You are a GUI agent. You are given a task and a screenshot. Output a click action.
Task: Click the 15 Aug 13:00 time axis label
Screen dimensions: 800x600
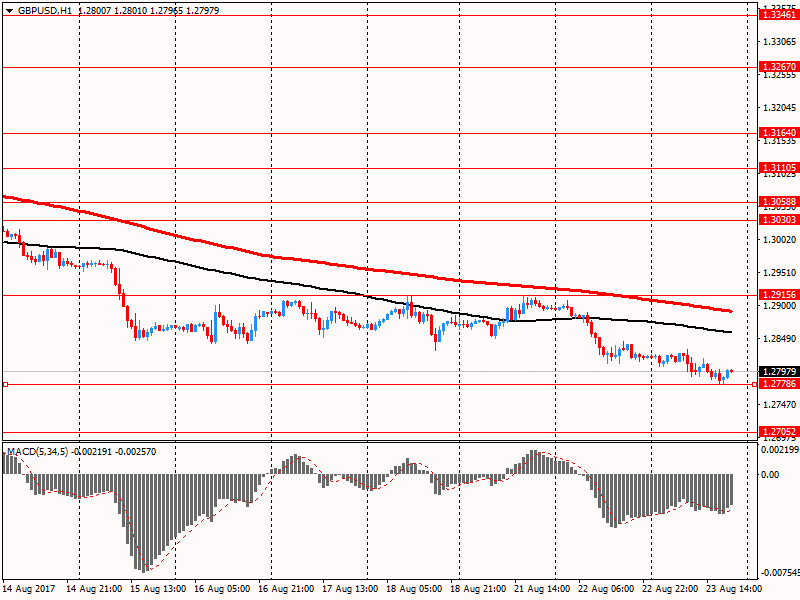(158, 589)
